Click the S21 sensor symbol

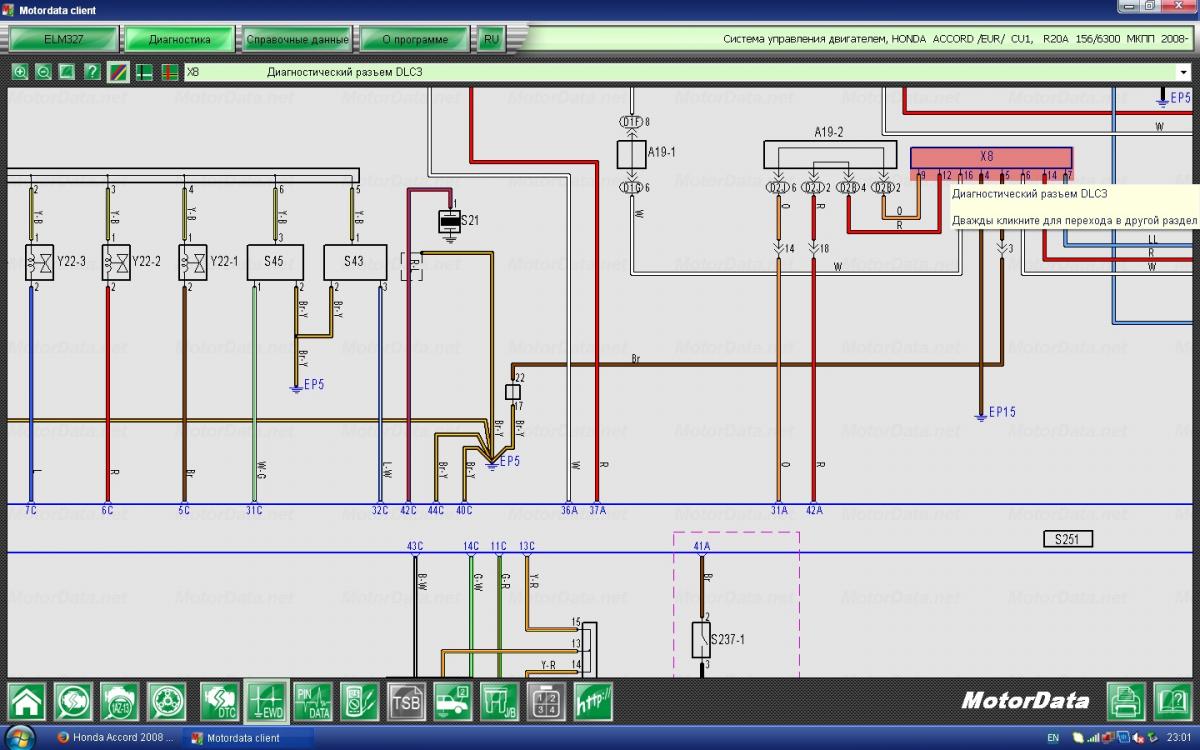click(x=450, y=220)
